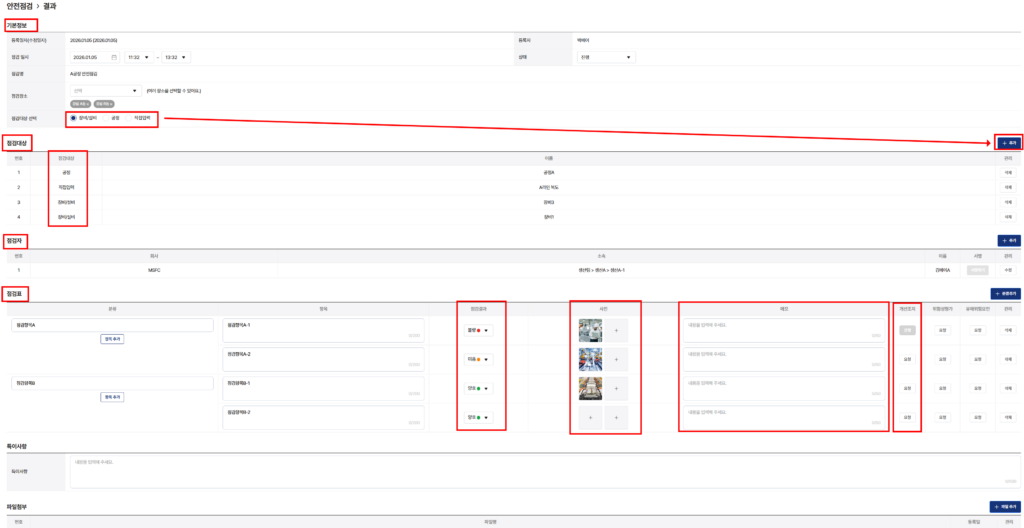Click the blue add-file button in the 파일첨부 section

pos(1005,506)
